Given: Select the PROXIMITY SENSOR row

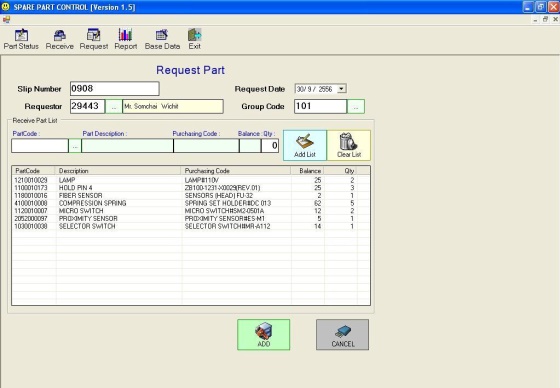Looking at the screenshot, I should point(191,219).
